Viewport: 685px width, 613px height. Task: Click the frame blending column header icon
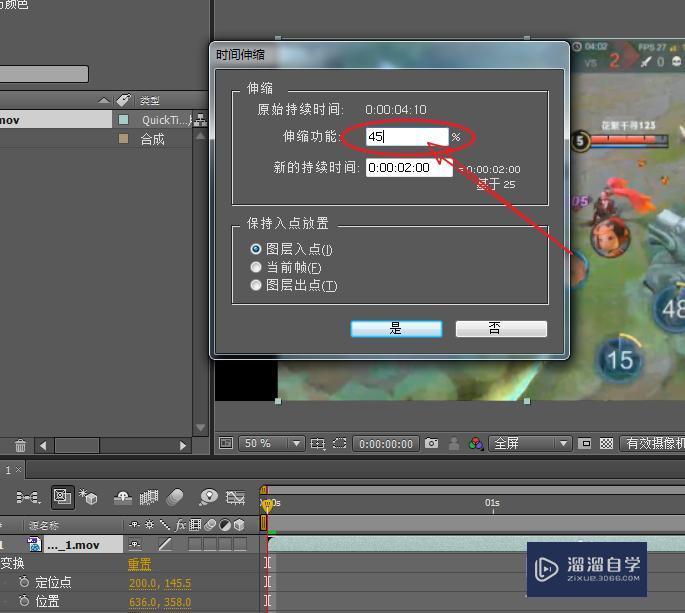coord(195,525)
